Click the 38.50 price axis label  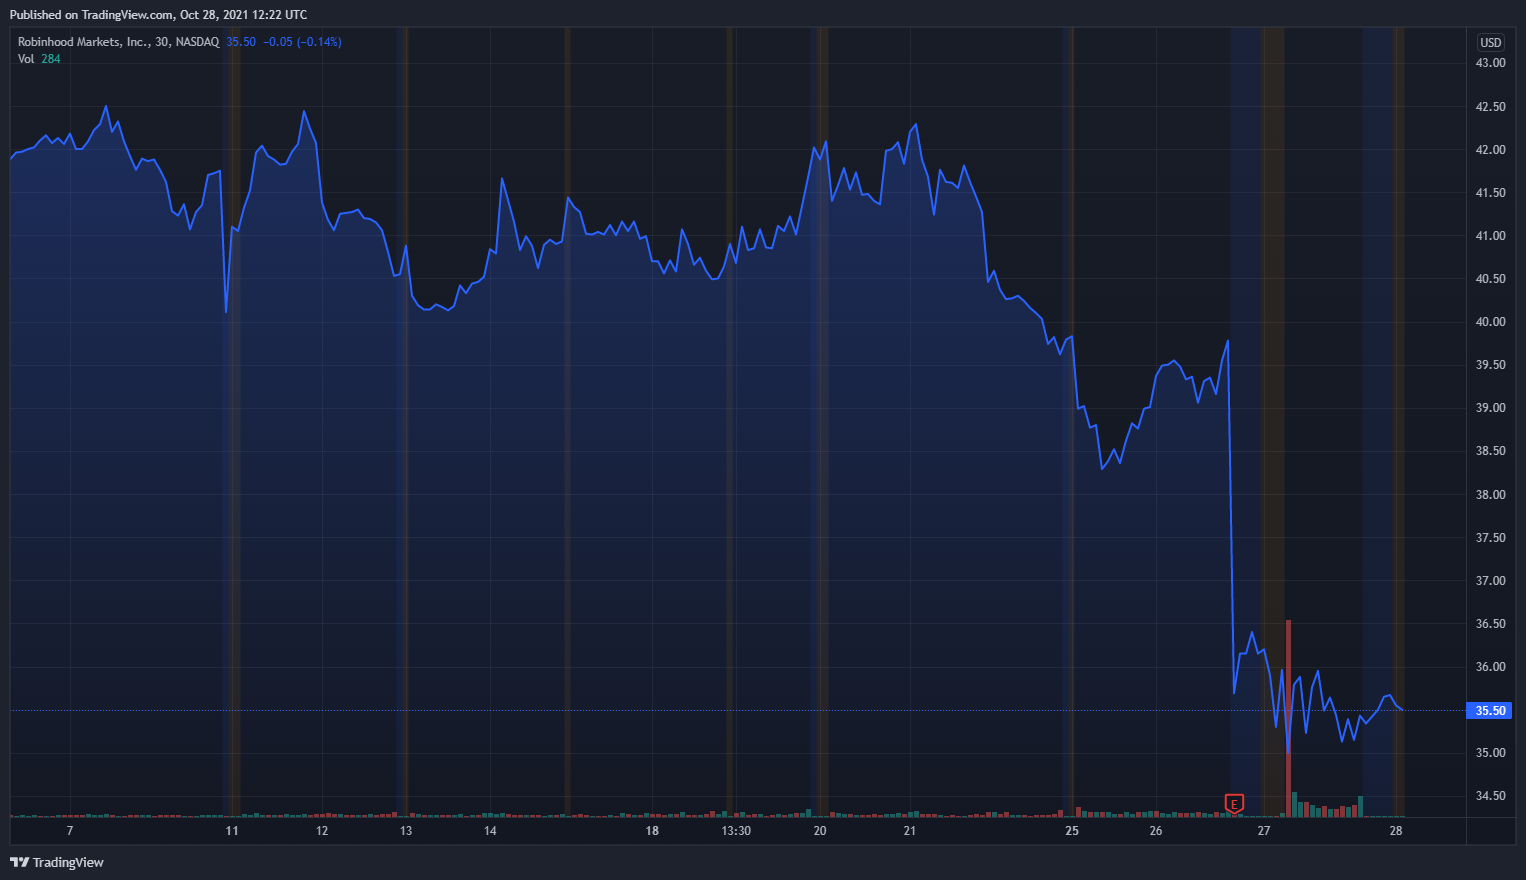click(1491, 451)
